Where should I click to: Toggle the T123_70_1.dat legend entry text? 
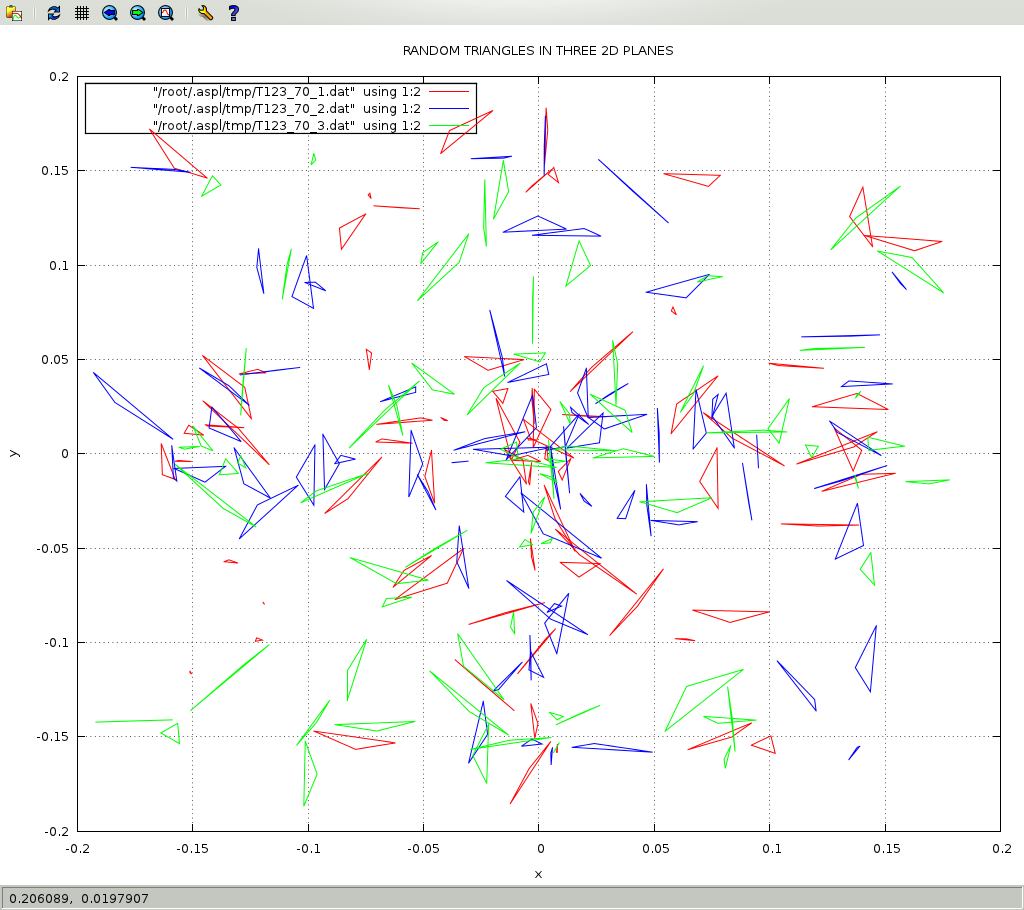coord(286,91)
